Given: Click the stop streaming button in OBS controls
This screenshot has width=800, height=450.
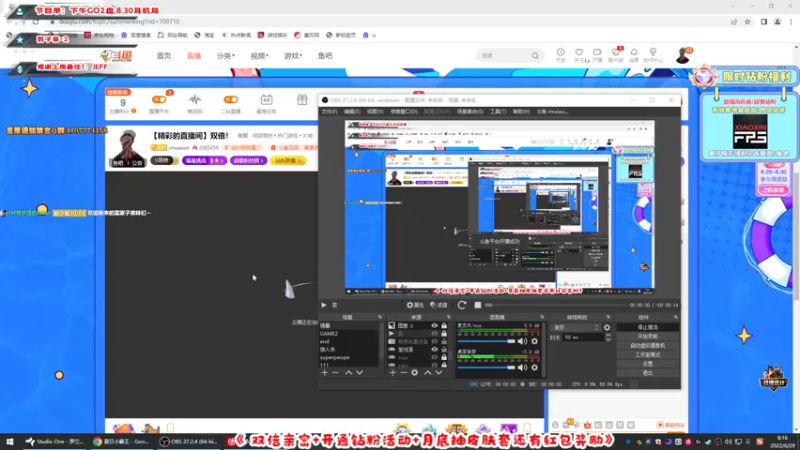Looking at the screenshot, I should 647,328.
